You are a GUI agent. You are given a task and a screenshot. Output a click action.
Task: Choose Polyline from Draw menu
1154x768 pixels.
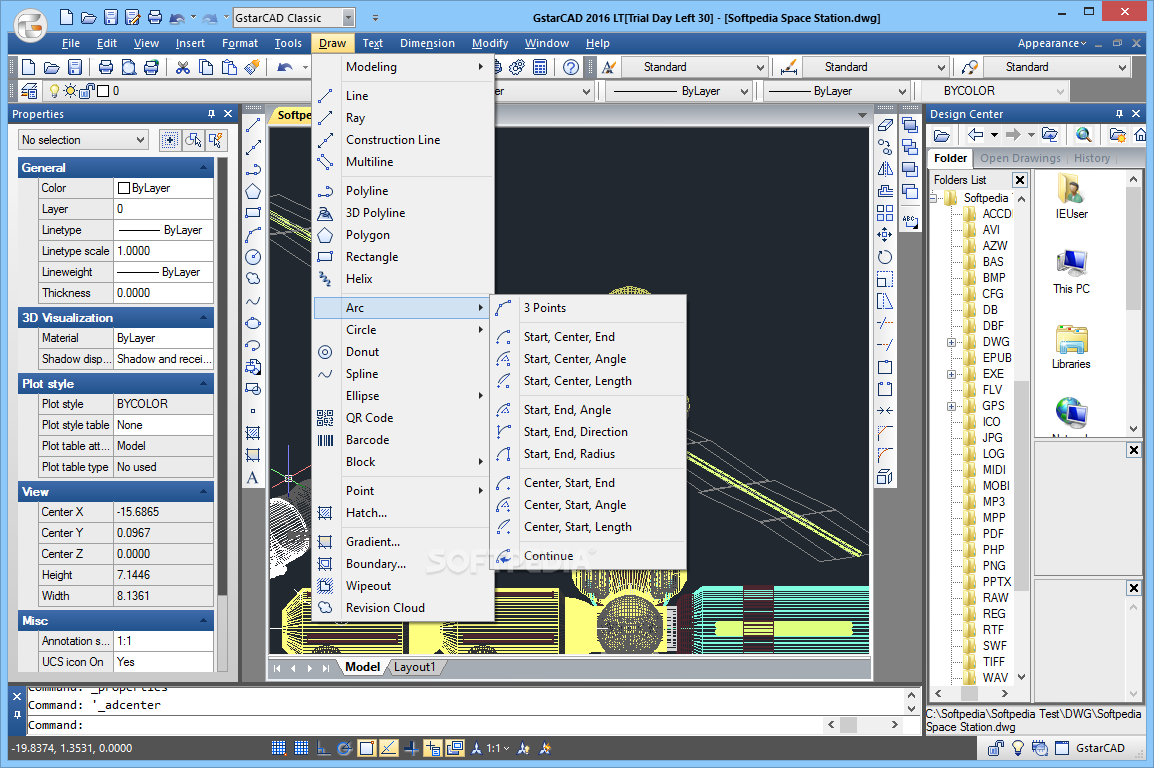367,191
